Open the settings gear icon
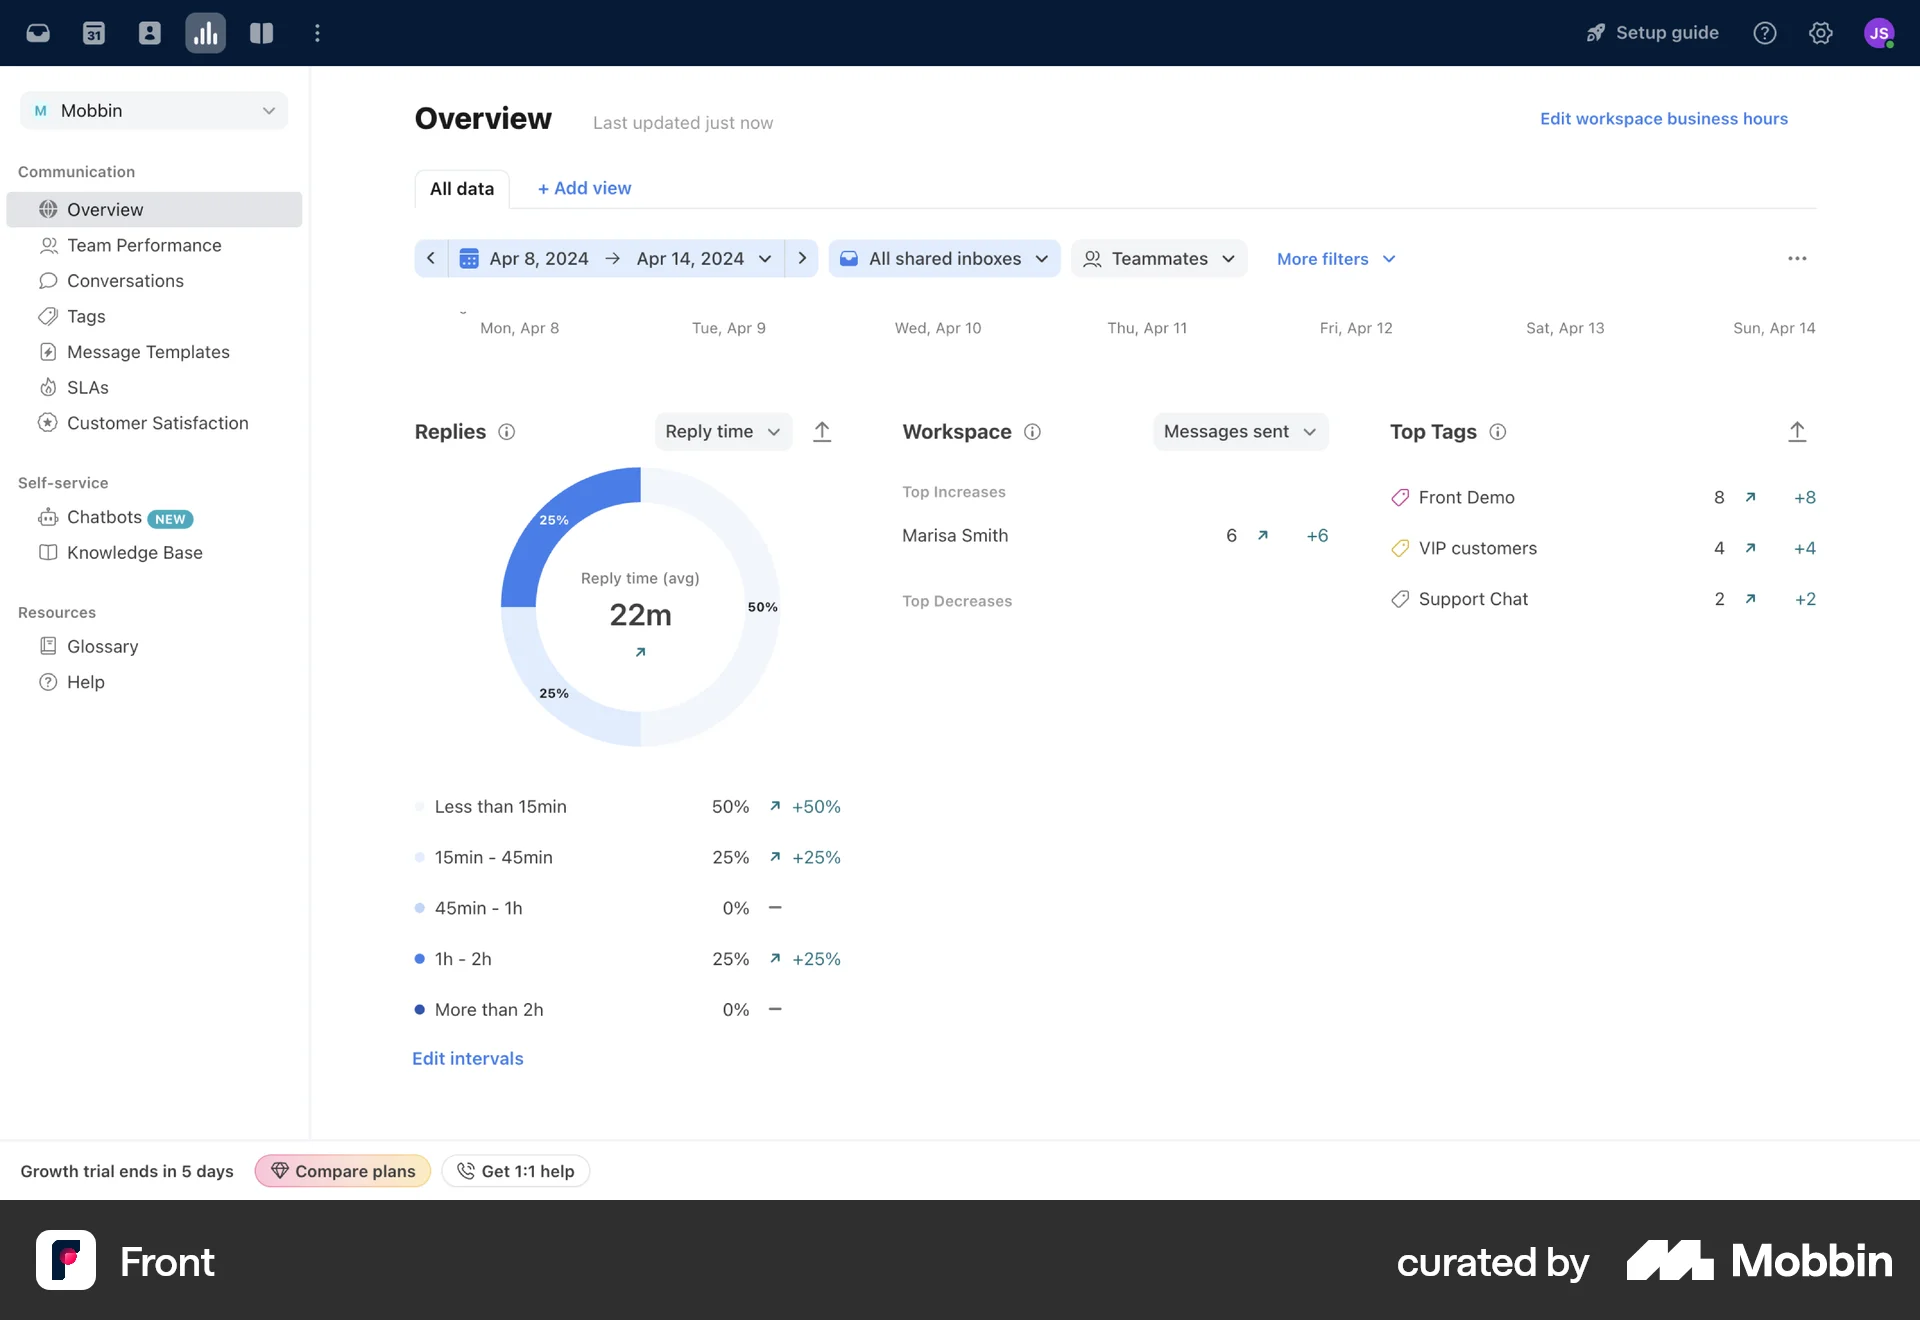Viewport: 1920px width, 1320px height. coord(1820,32)
